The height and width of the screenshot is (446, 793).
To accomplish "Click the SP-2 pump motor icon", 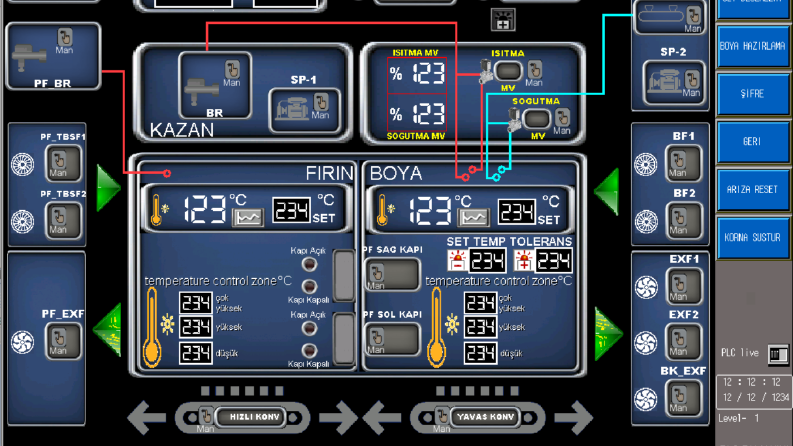I will tap(663, 82).
